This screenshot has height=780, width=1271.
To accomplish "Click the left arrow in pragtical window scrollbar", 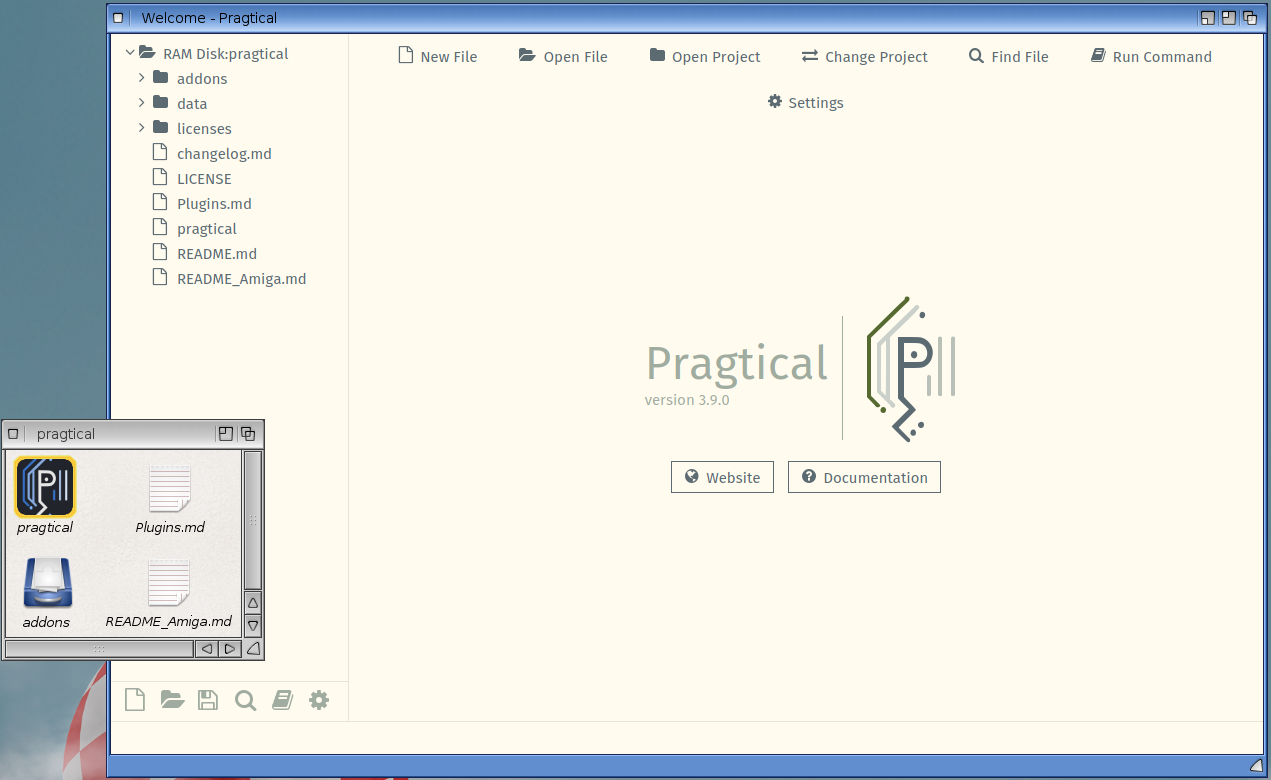I will [207, 649].
